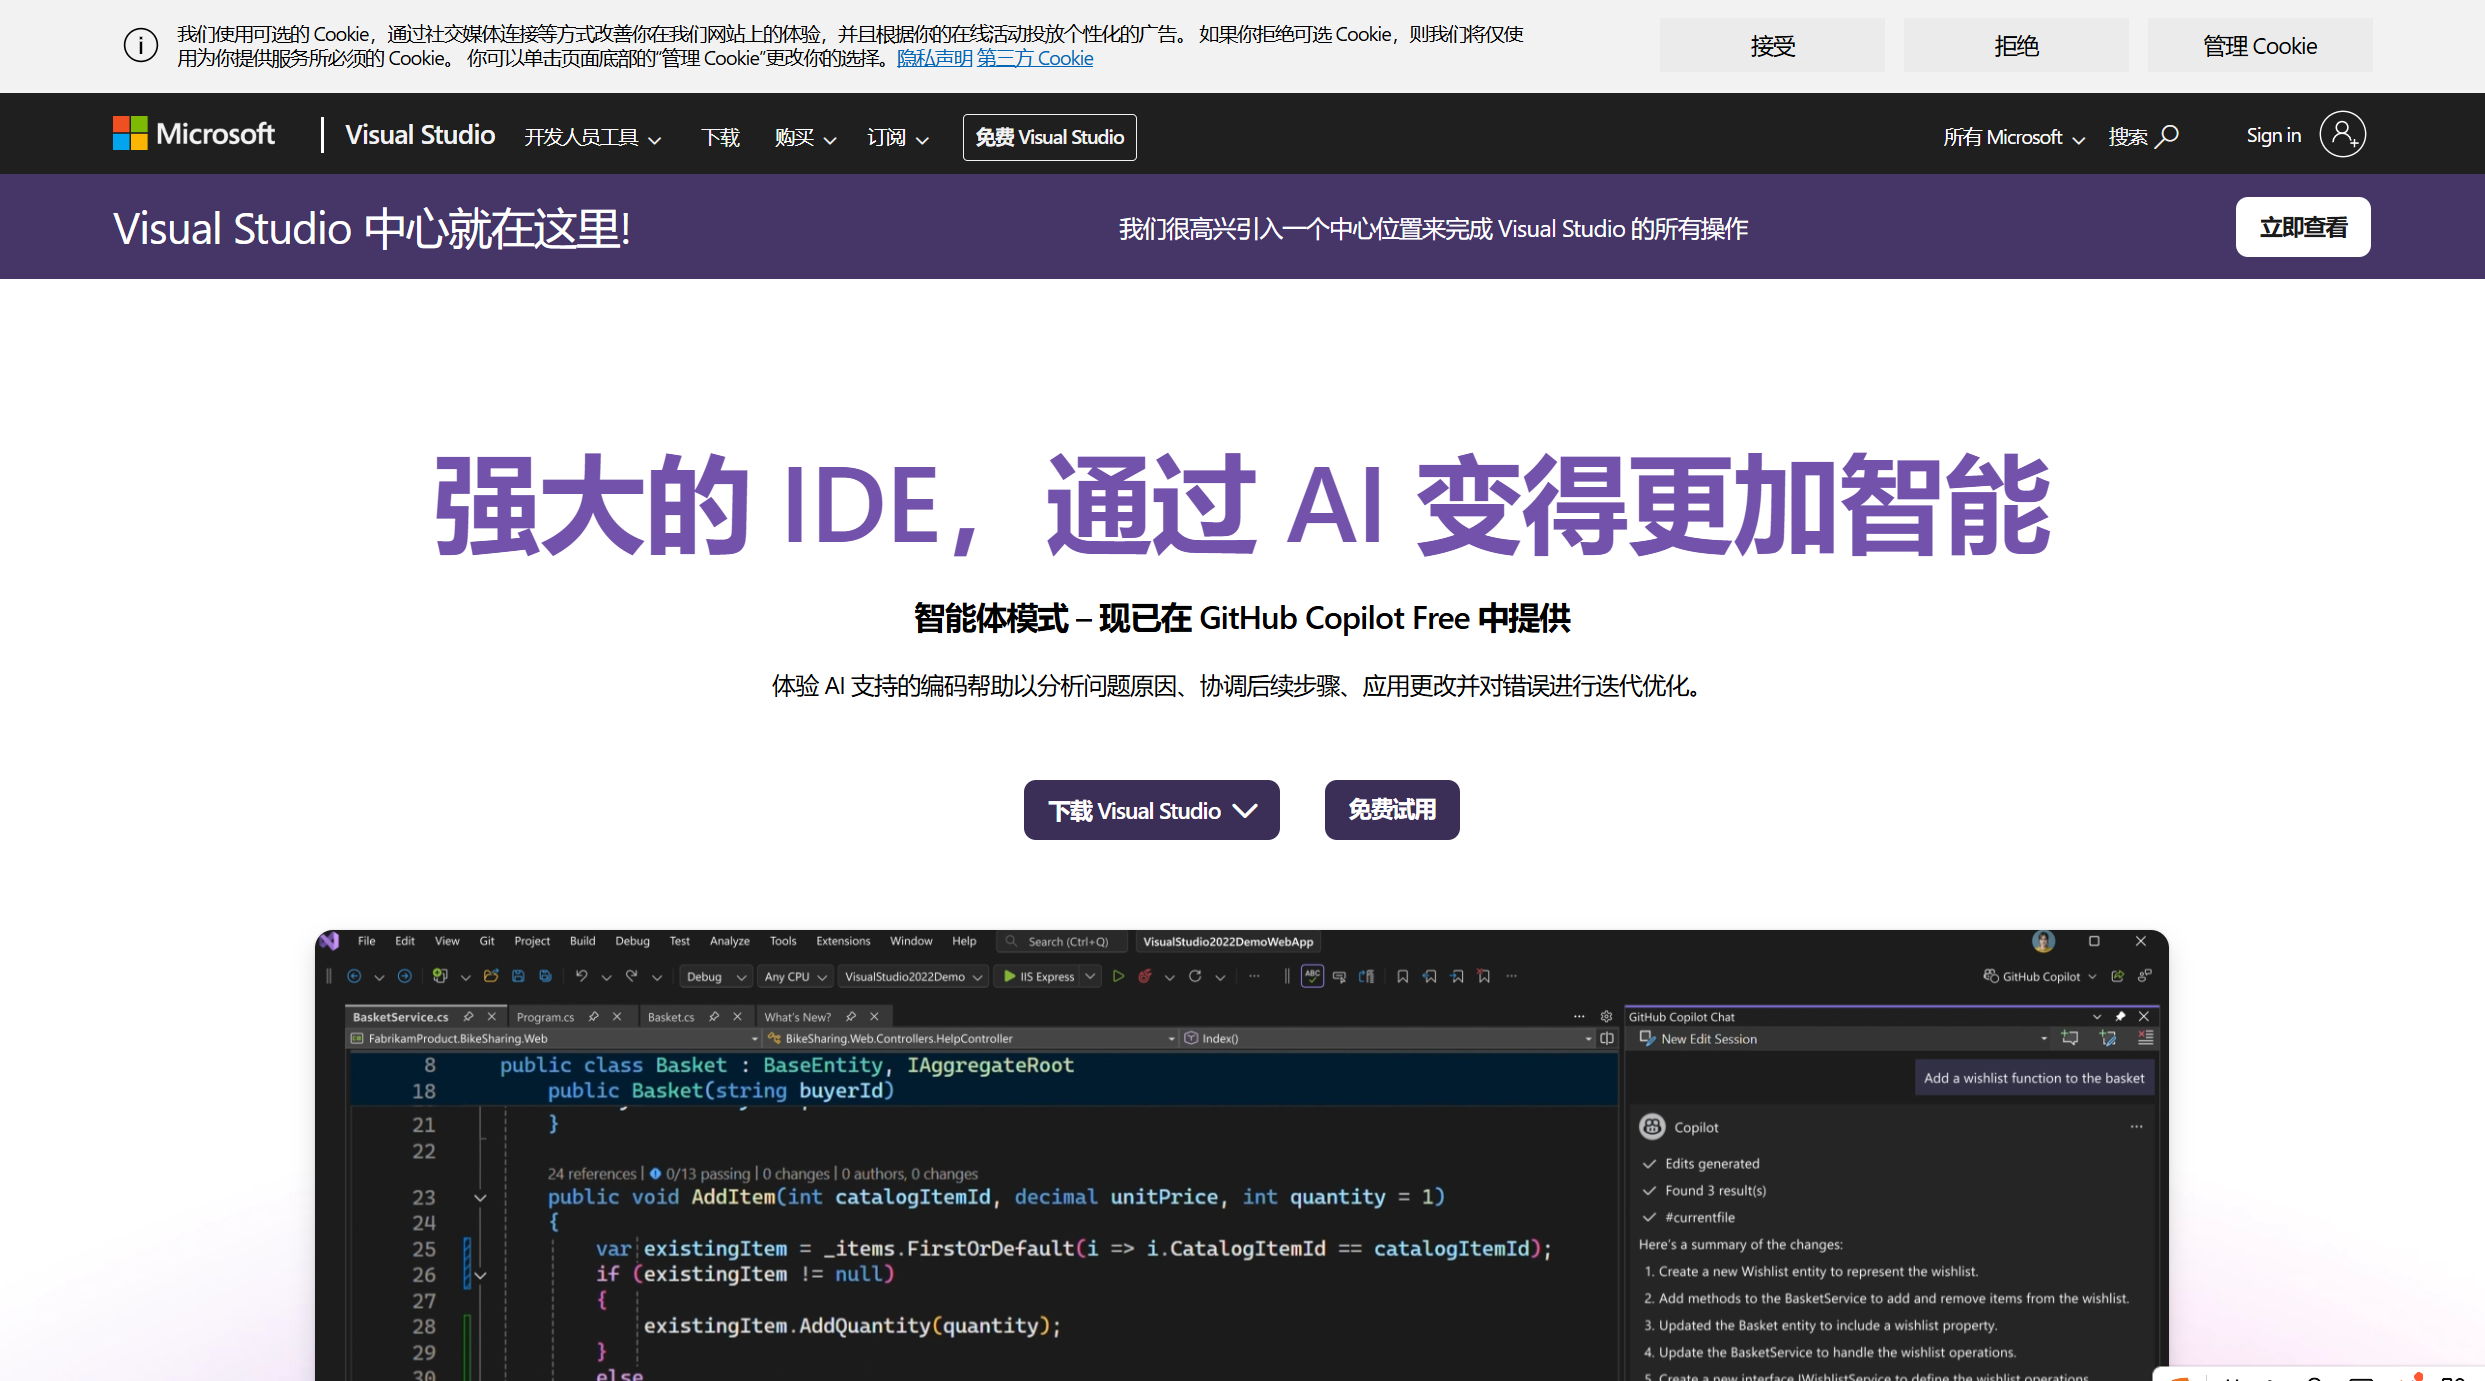Click the Hot Reload flame icon
The height and width of the screenshot is (1381, 2485).
point(1144,976)
